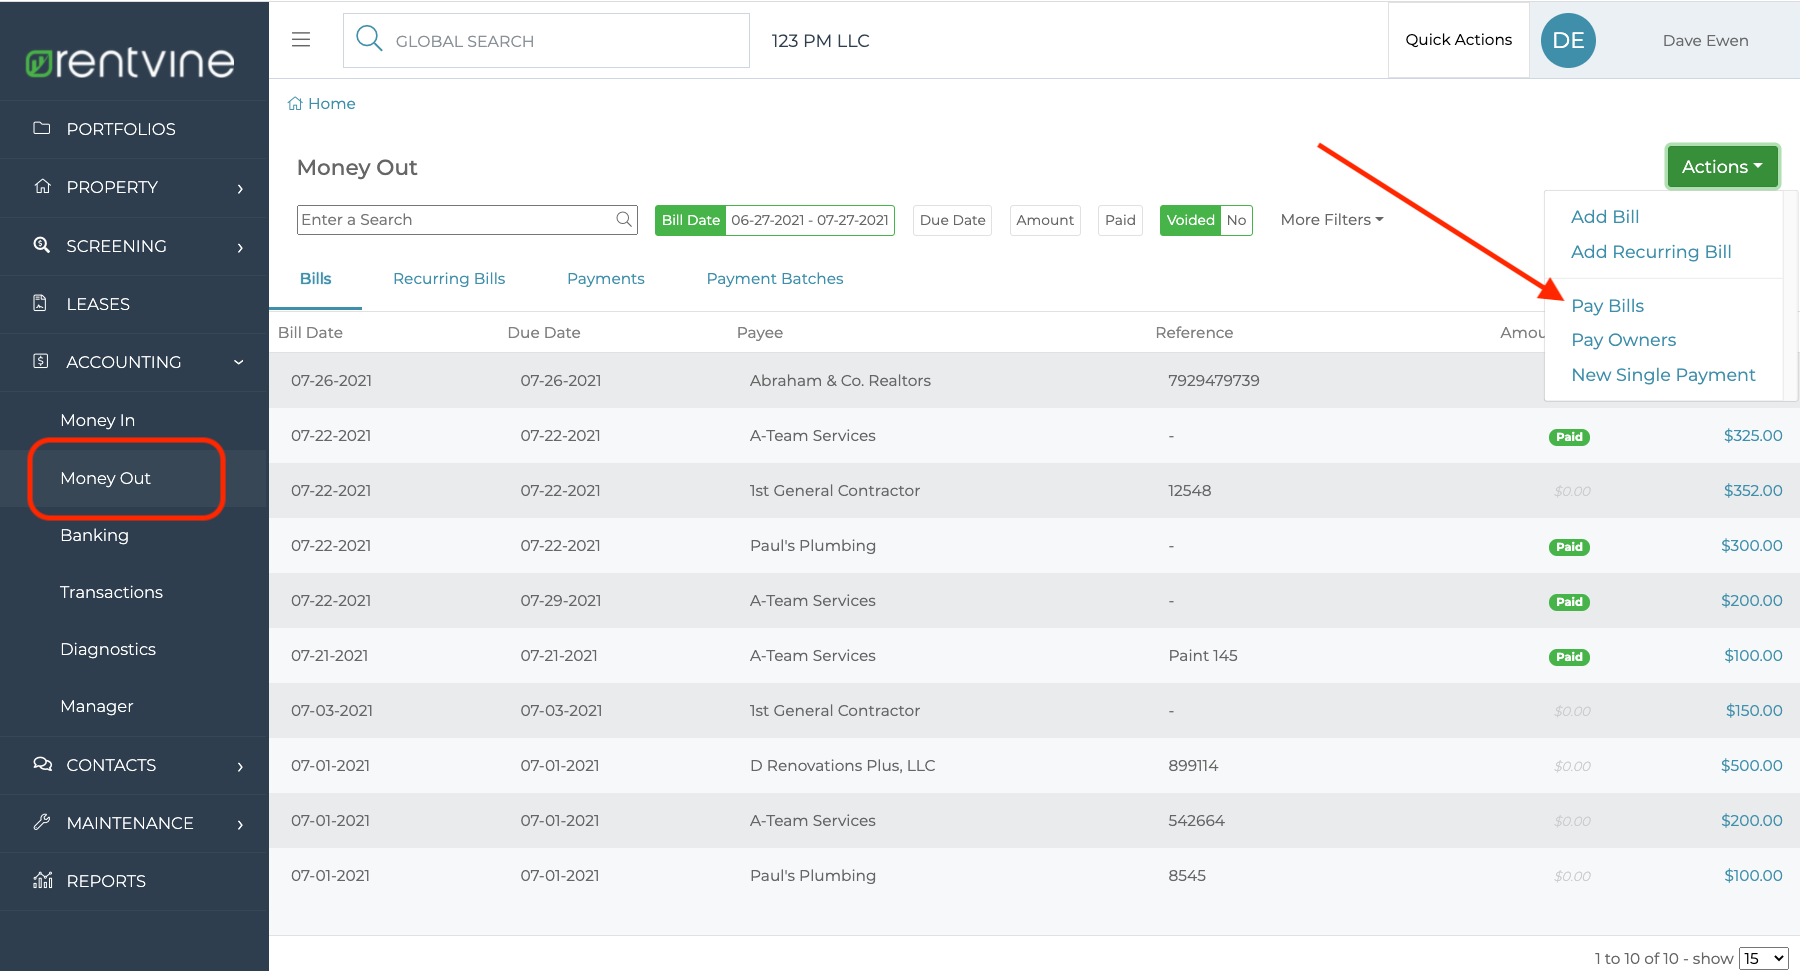Click reference 542664 cell
This screenshot has height=971, width=1800.
pos(1196,820)
